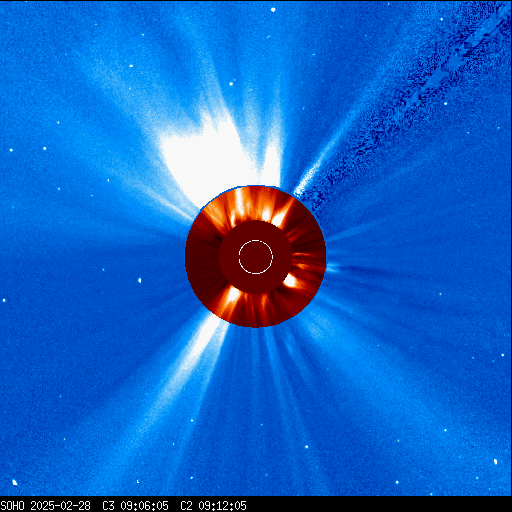Click the white solar disk outline circle
Screen dimensions: 512x512
pos(256,257)
